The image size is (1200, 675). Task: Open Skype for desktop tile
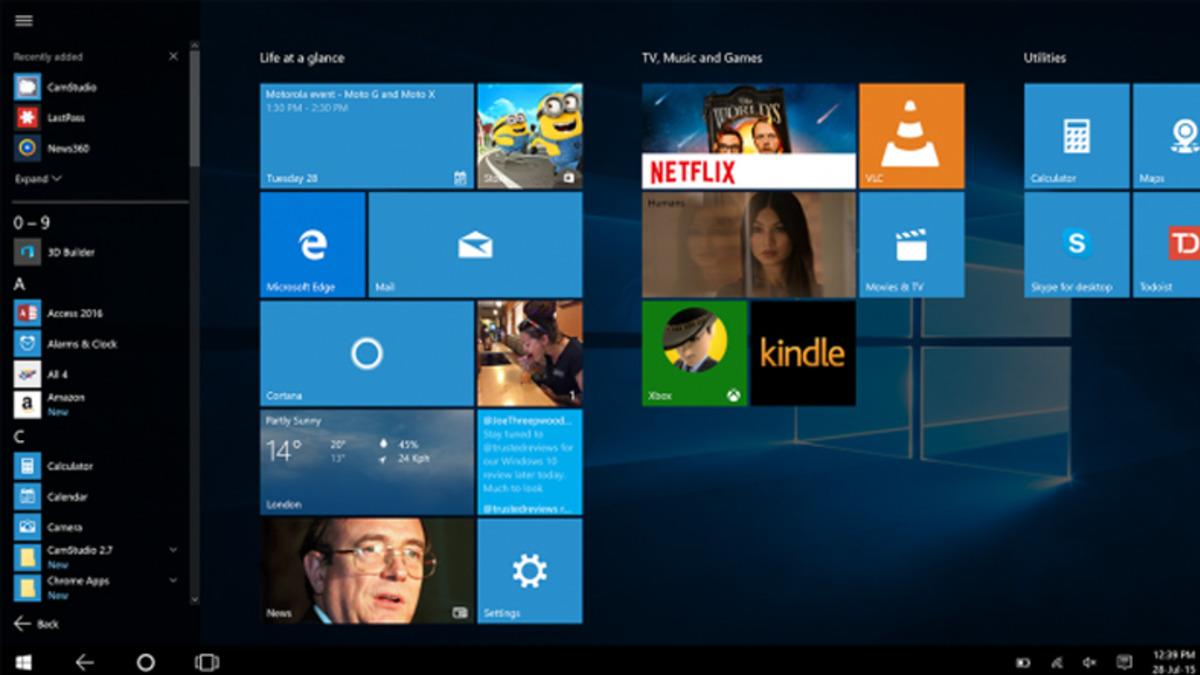1076,244
